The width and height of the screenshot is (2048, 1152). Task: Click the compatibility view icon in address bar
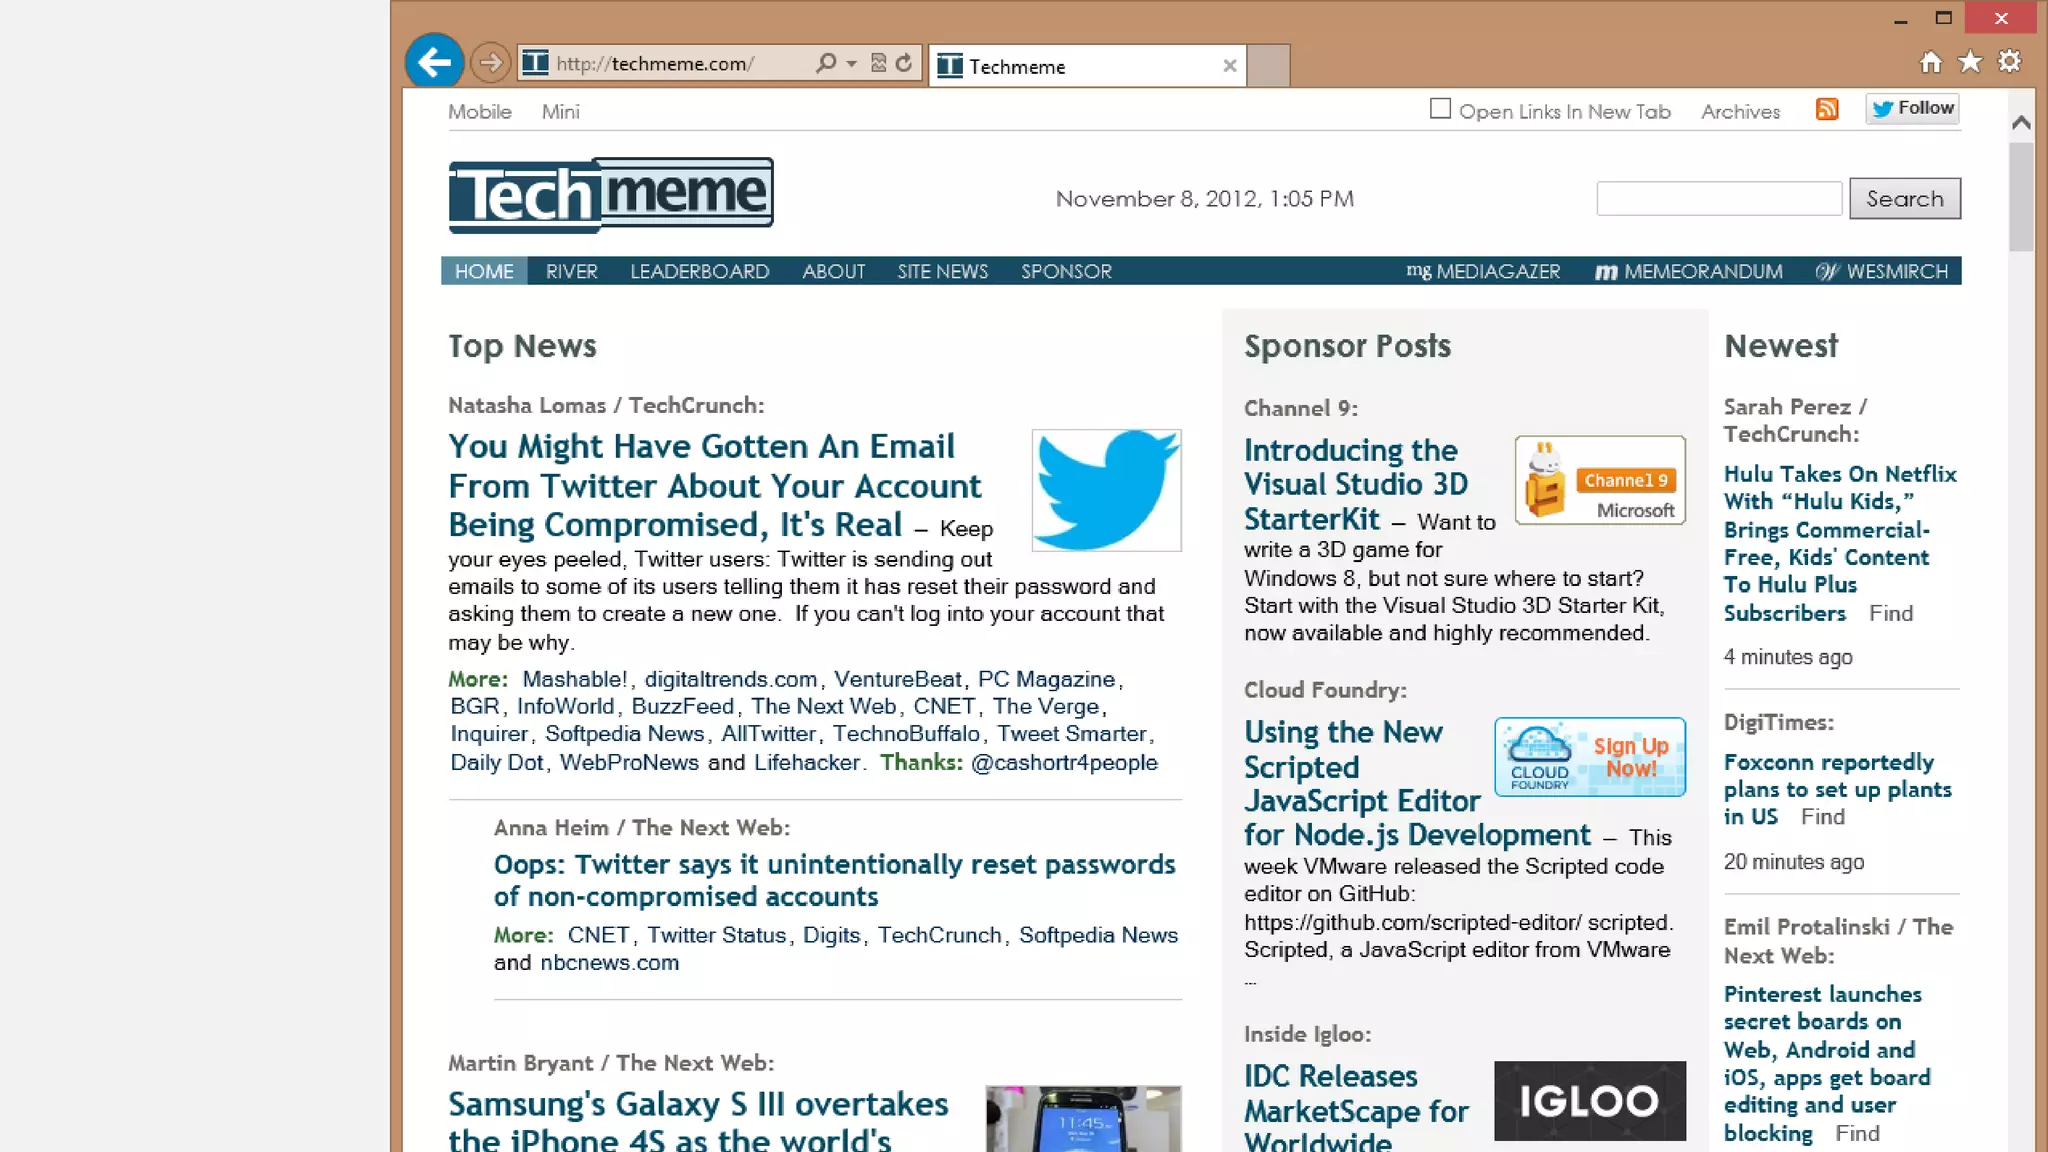click(x=878, y=63)
